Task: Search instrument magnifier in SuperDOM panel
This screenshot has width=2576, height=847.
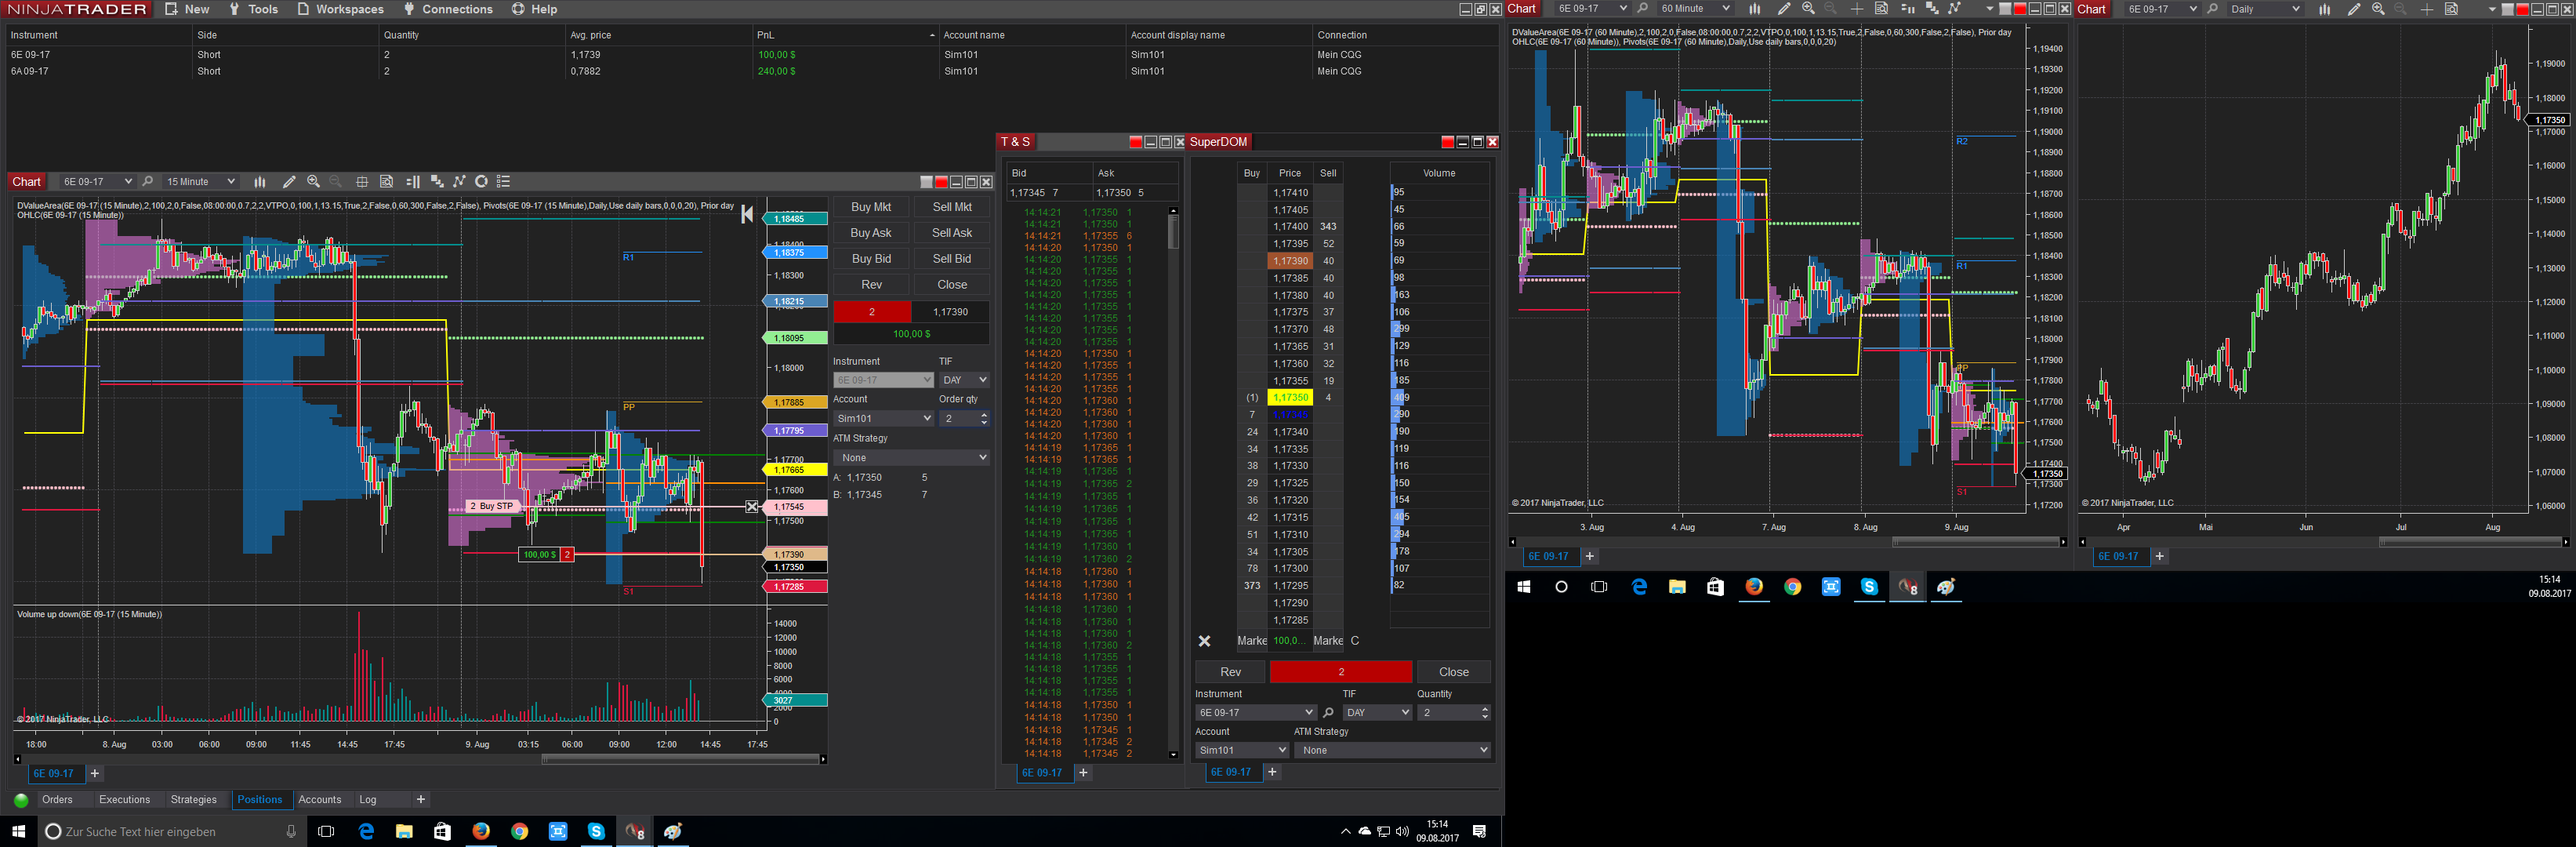Action: tap(1328, 713)
